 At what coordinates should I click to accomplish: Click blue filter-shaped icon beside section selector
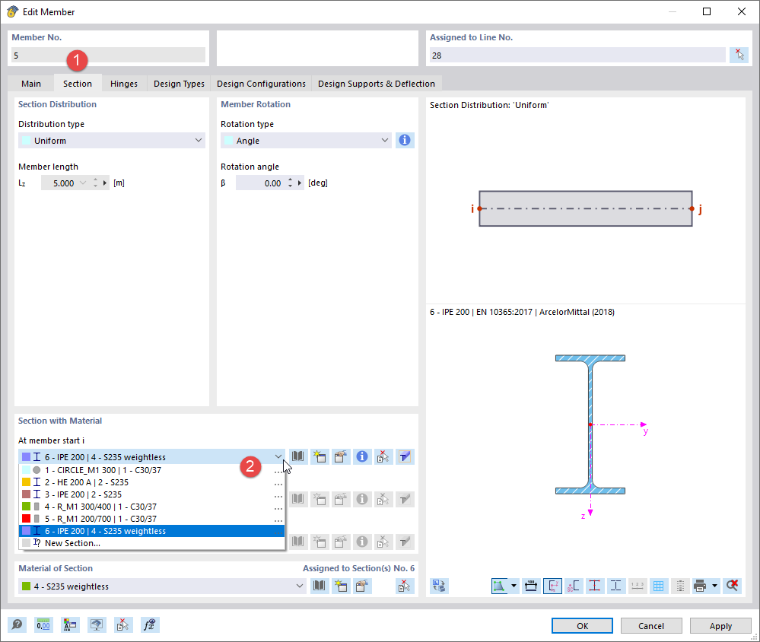(x=405, y=456)
